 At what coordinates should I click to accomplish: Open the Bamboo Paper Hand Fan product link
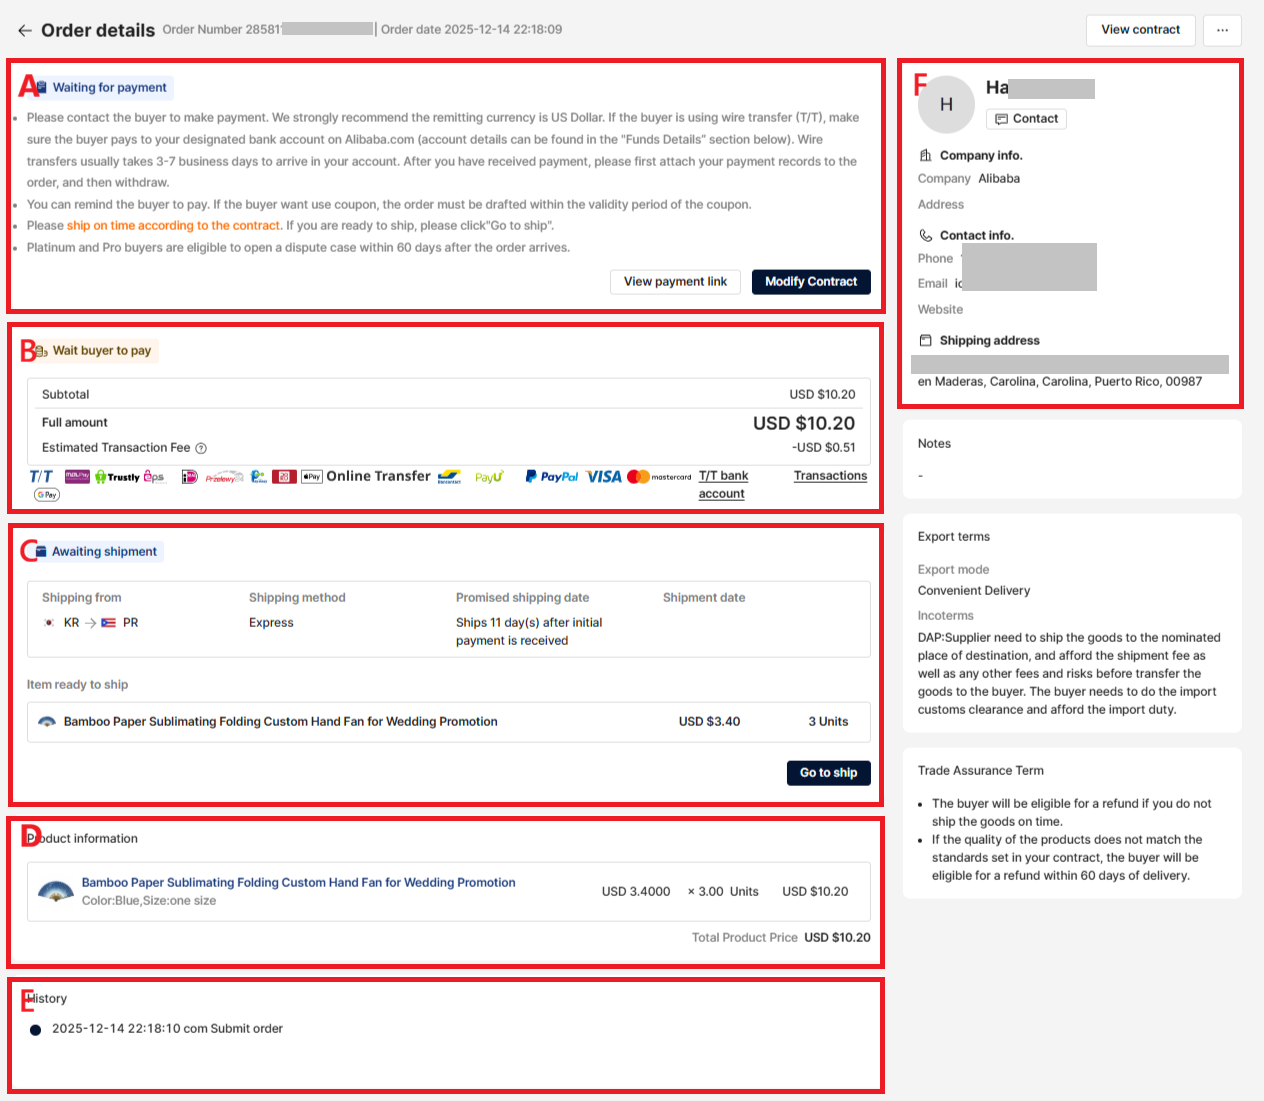click(298, 883)
